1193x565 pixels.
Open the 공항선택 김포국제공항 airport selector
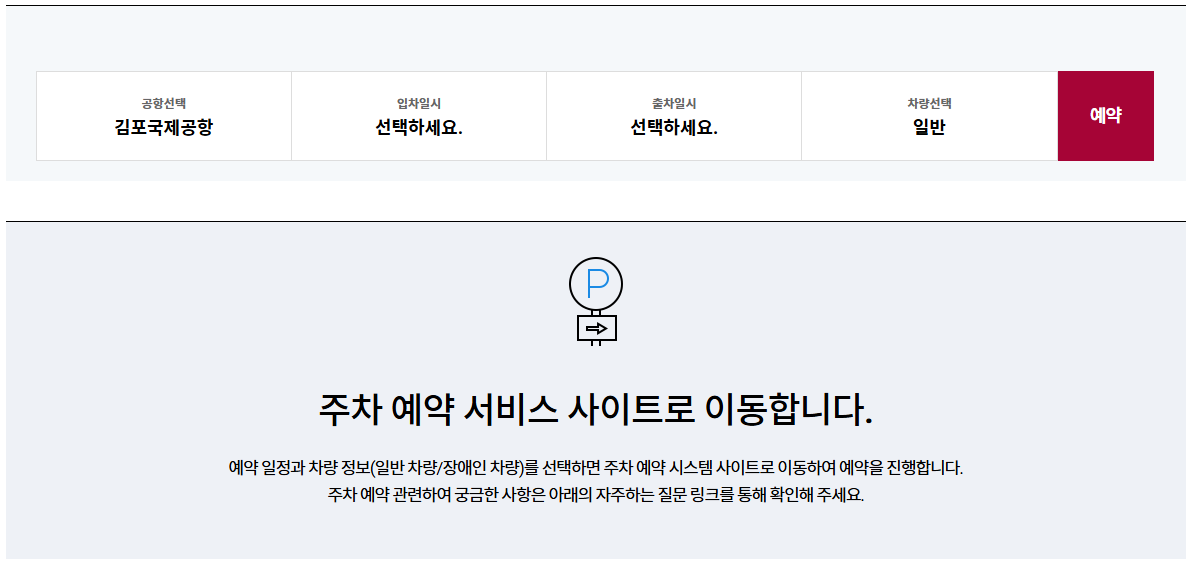point(164,116)
